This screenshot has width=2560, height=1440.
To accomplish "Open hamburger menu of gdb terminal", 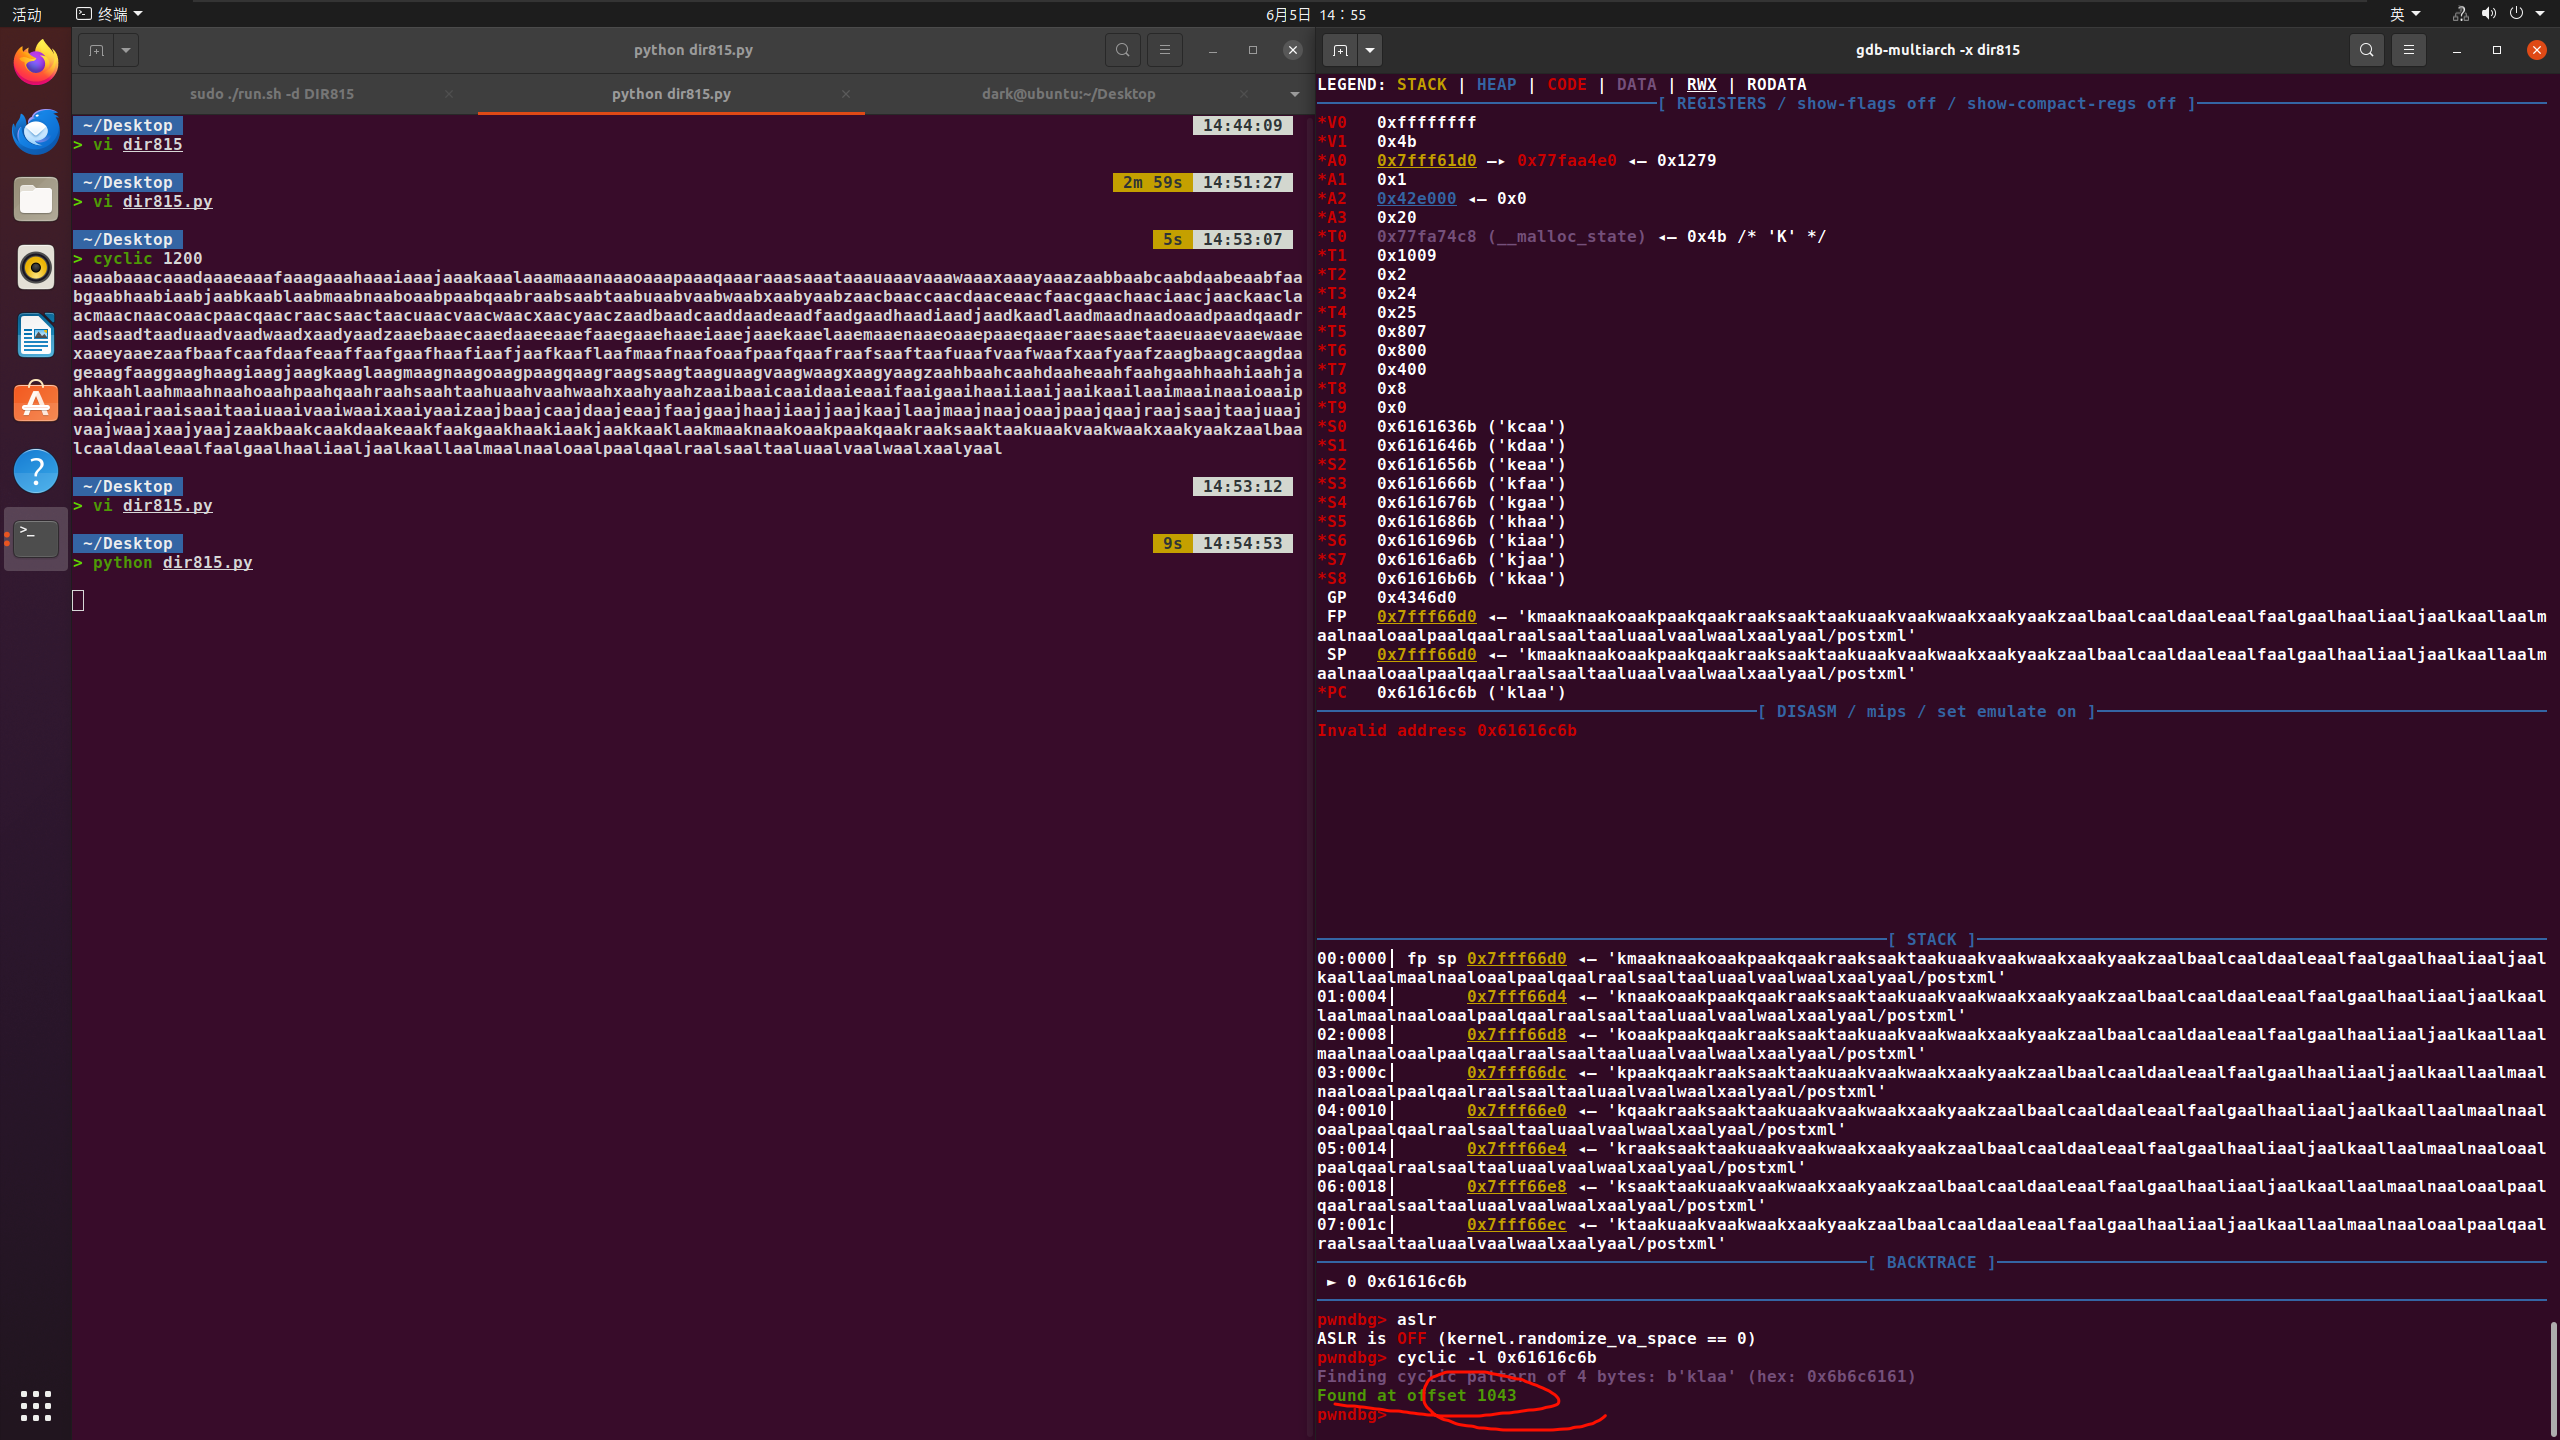I will point(2408,50).
